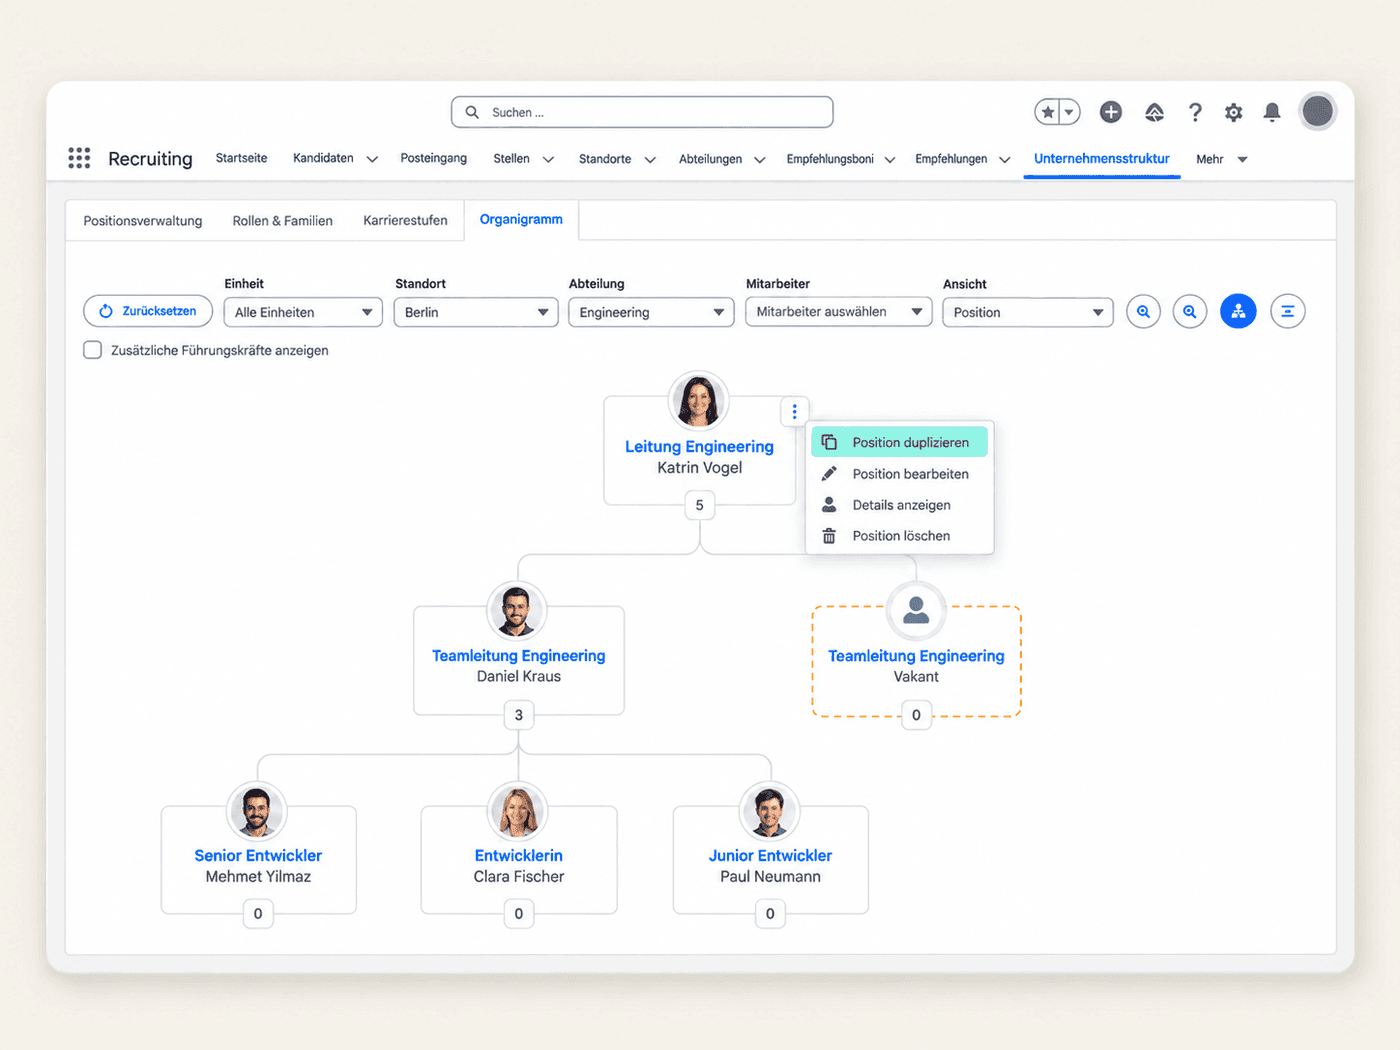
Task: Click the global add plus icon
Action: coord(1111,112)
